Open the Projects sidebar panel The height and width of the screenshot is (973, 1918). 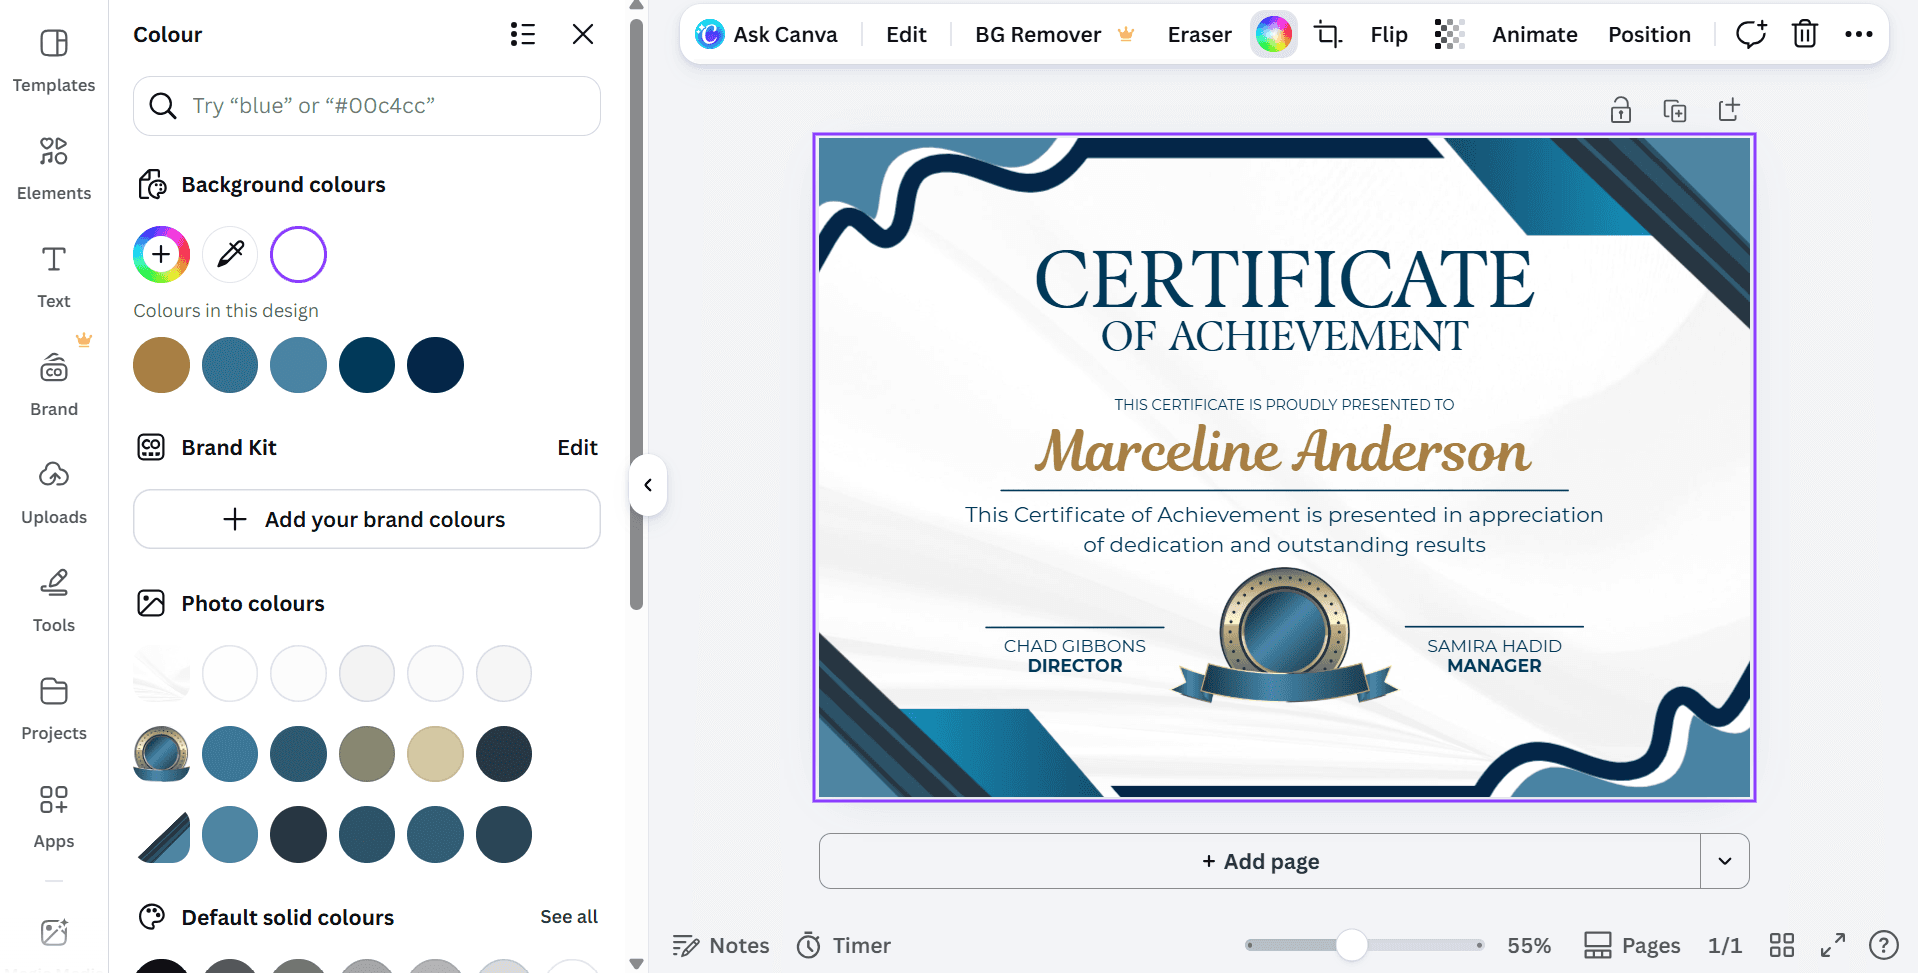[x=54, y=709]
